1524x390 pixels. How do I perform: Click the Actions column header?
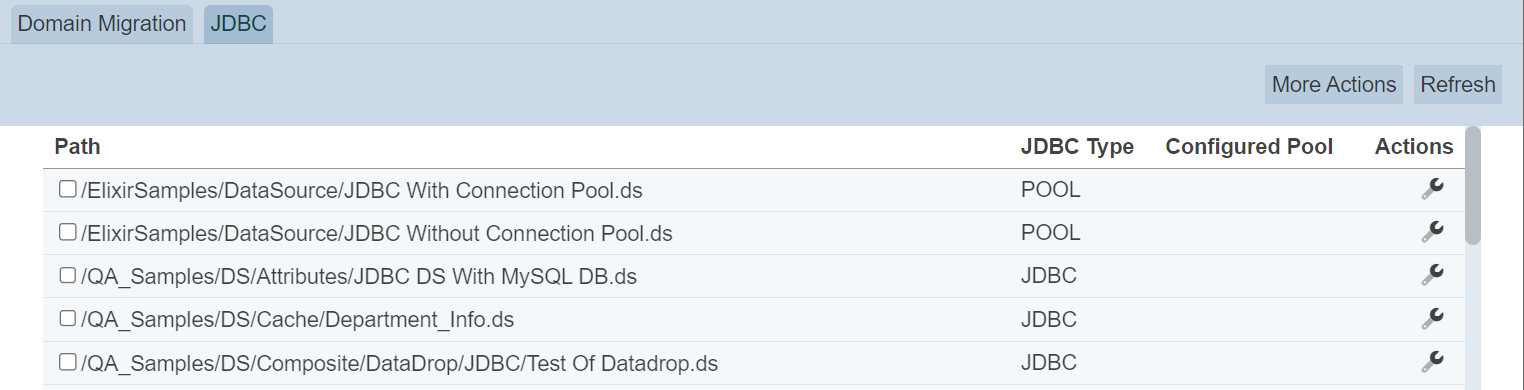(1414, 147)
